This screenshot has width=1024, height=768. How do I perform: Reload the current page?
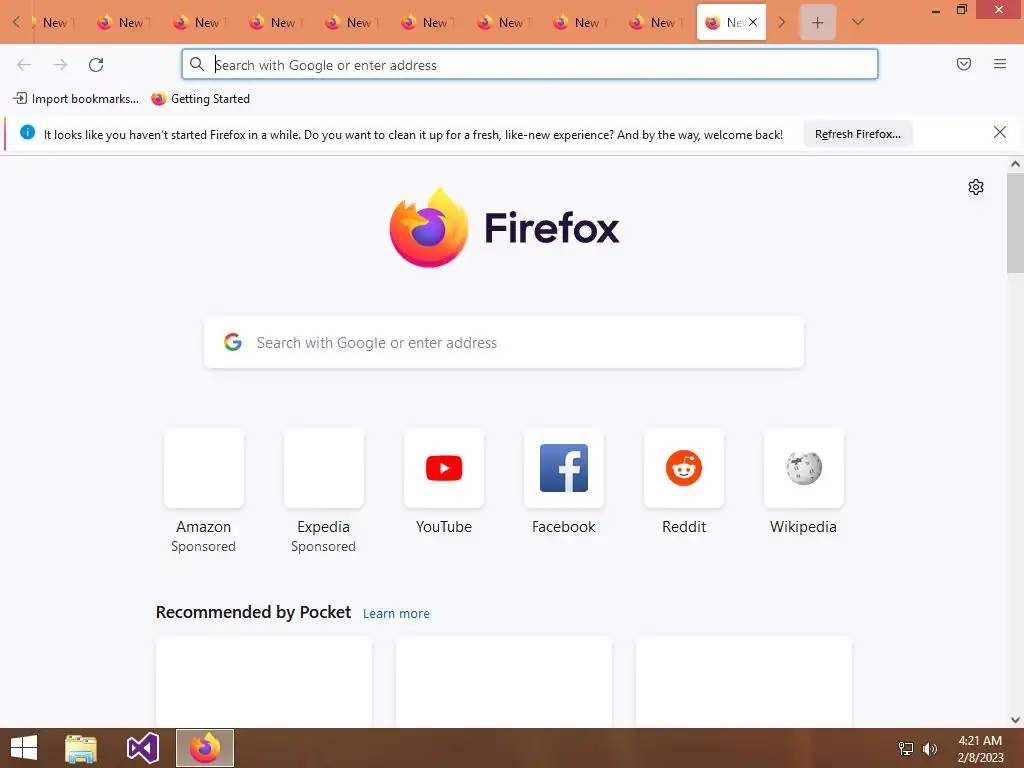click(x=96, y=65)
